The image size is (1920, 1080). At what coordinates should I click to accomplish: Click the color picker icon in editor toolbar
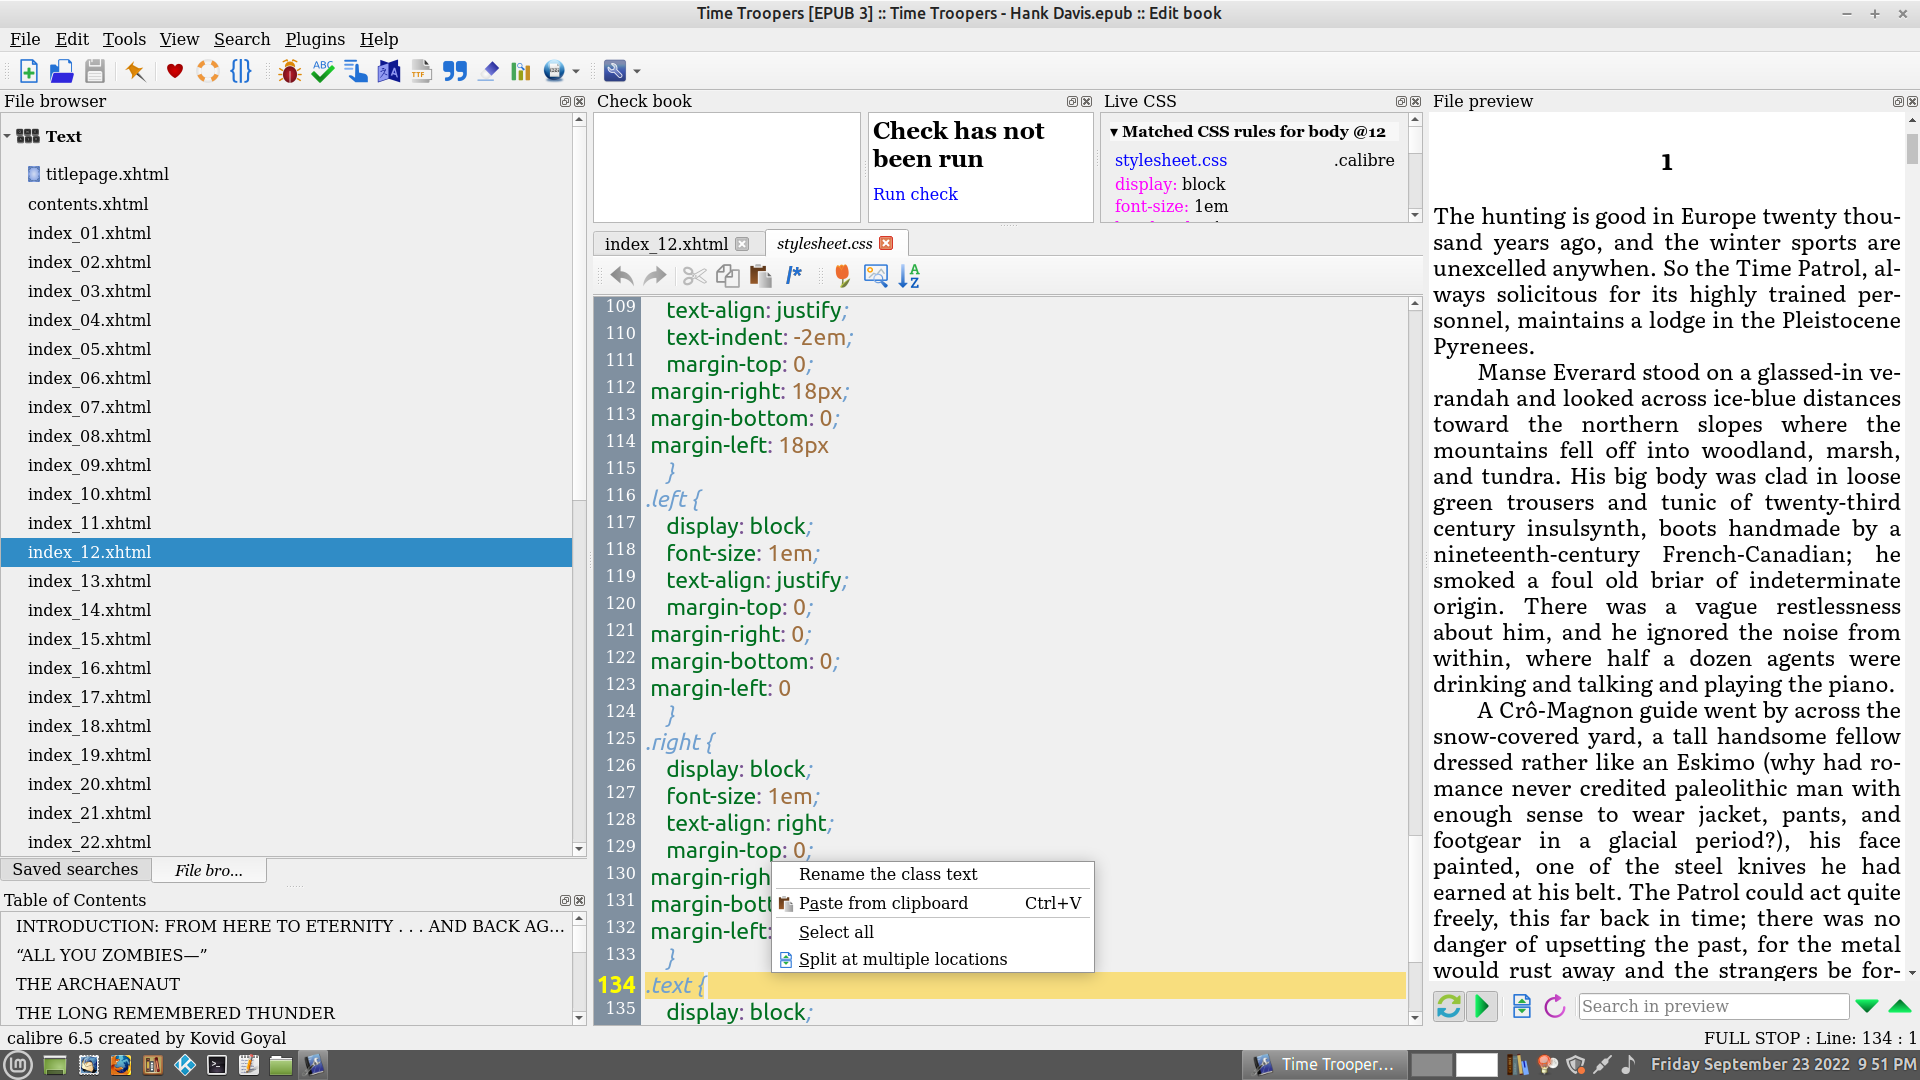click(x=842, y=276)
